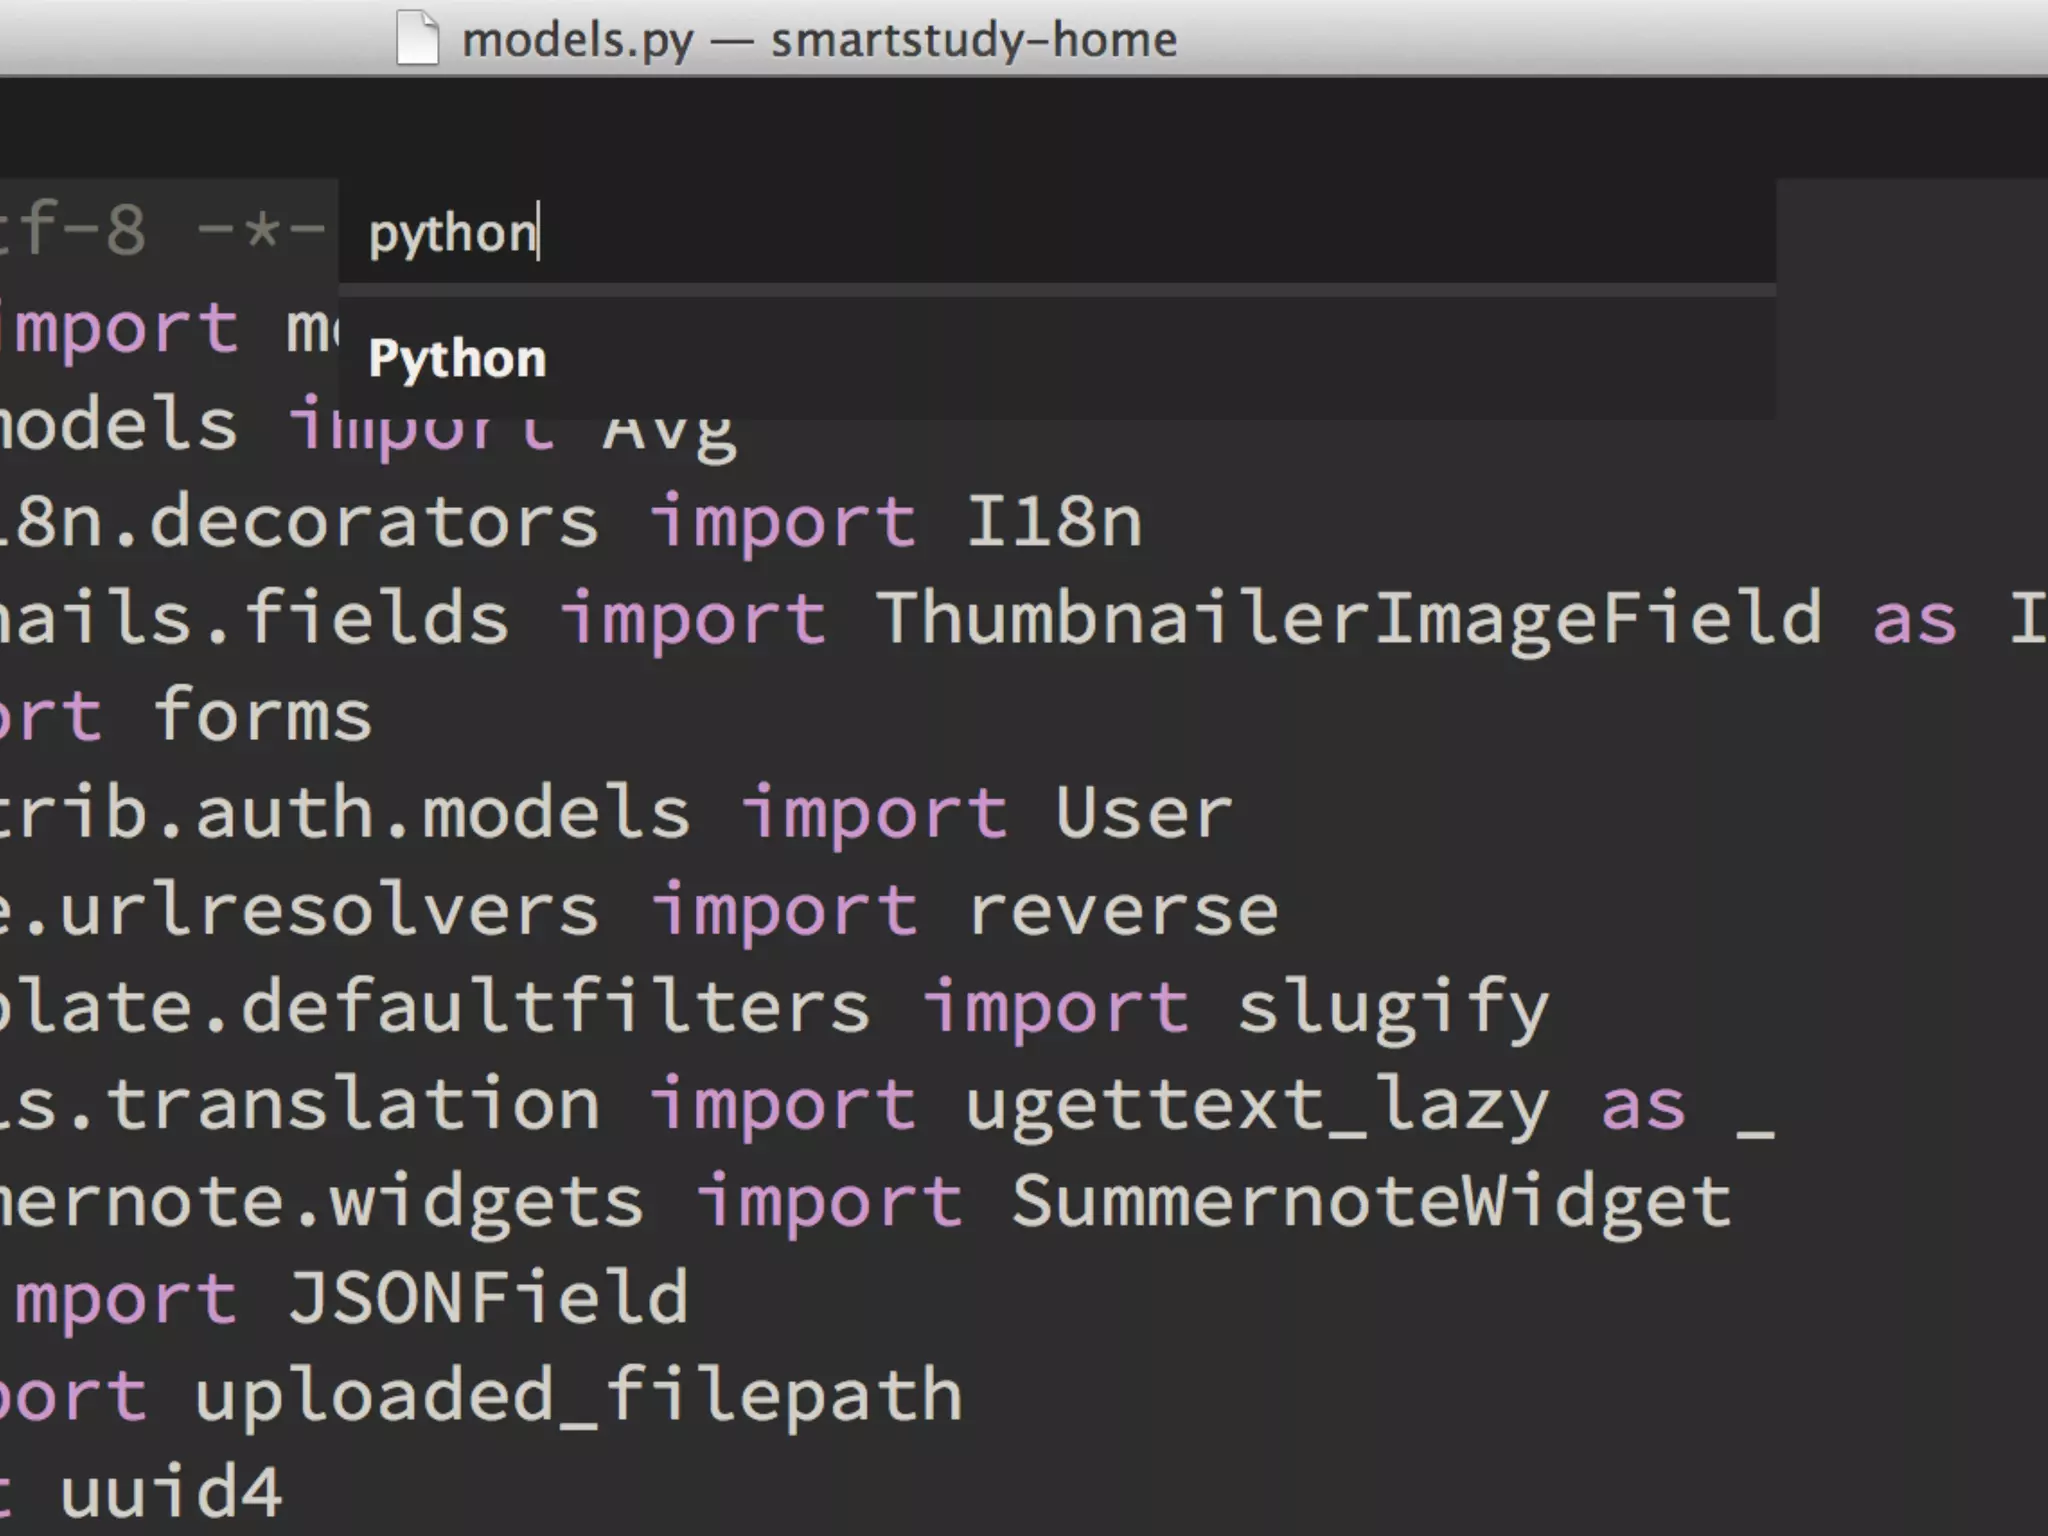Click the word 'decorators' in the code
Screen dimensions: 2048x1536
[374, 521]
